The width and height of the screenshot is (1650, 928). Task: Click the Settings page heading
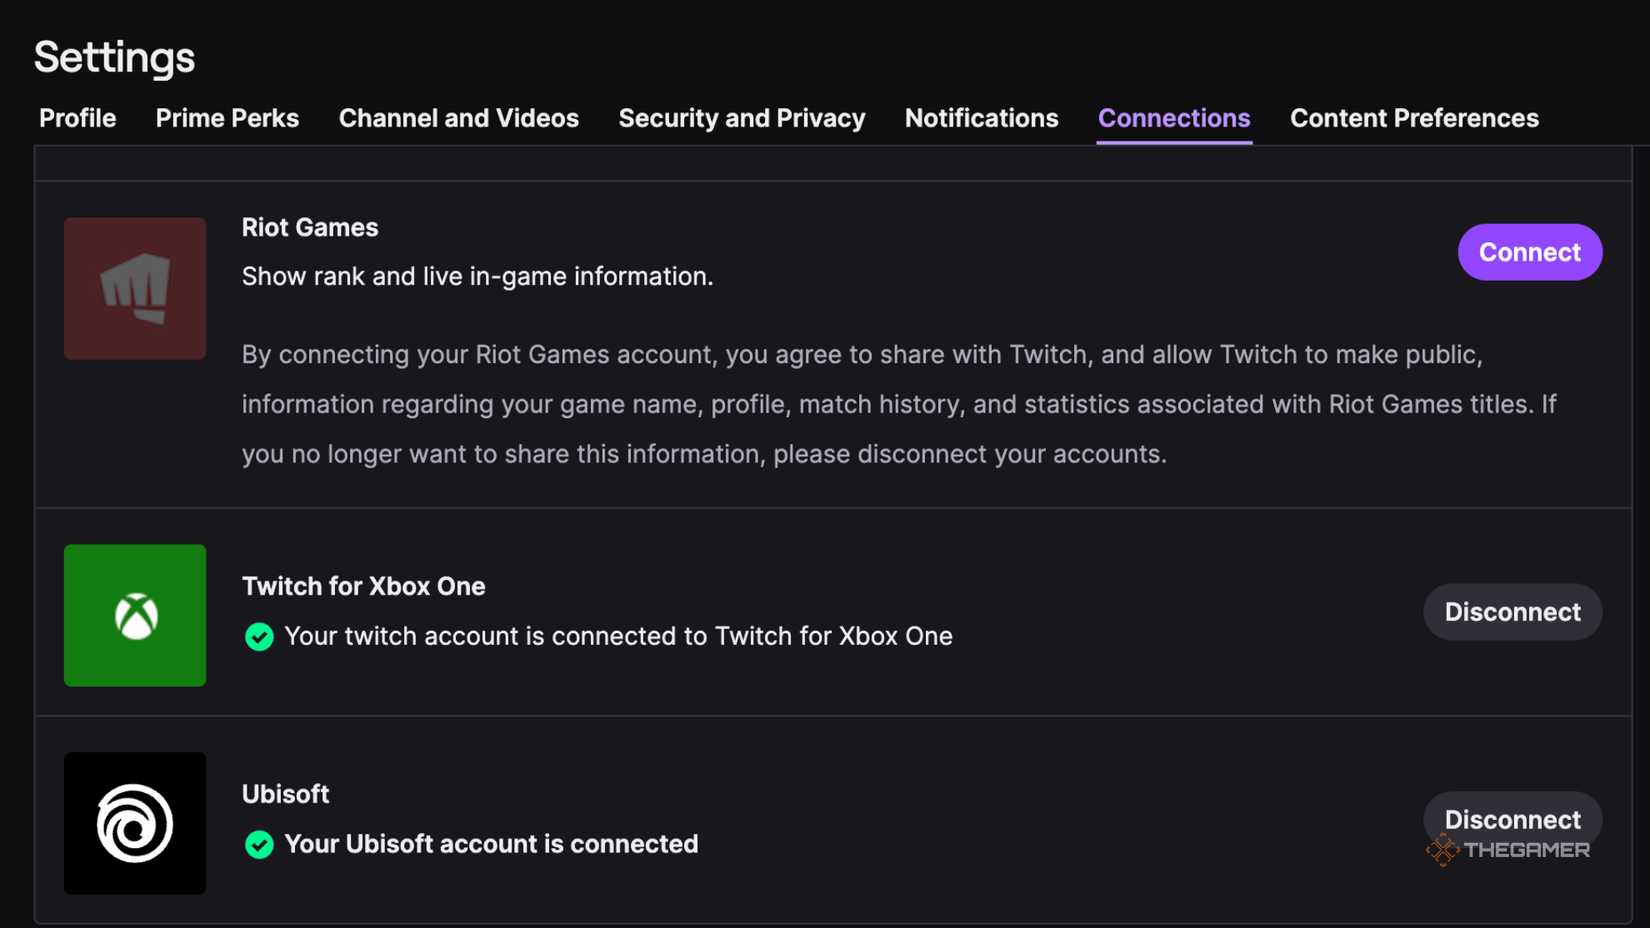pos(113,57)
